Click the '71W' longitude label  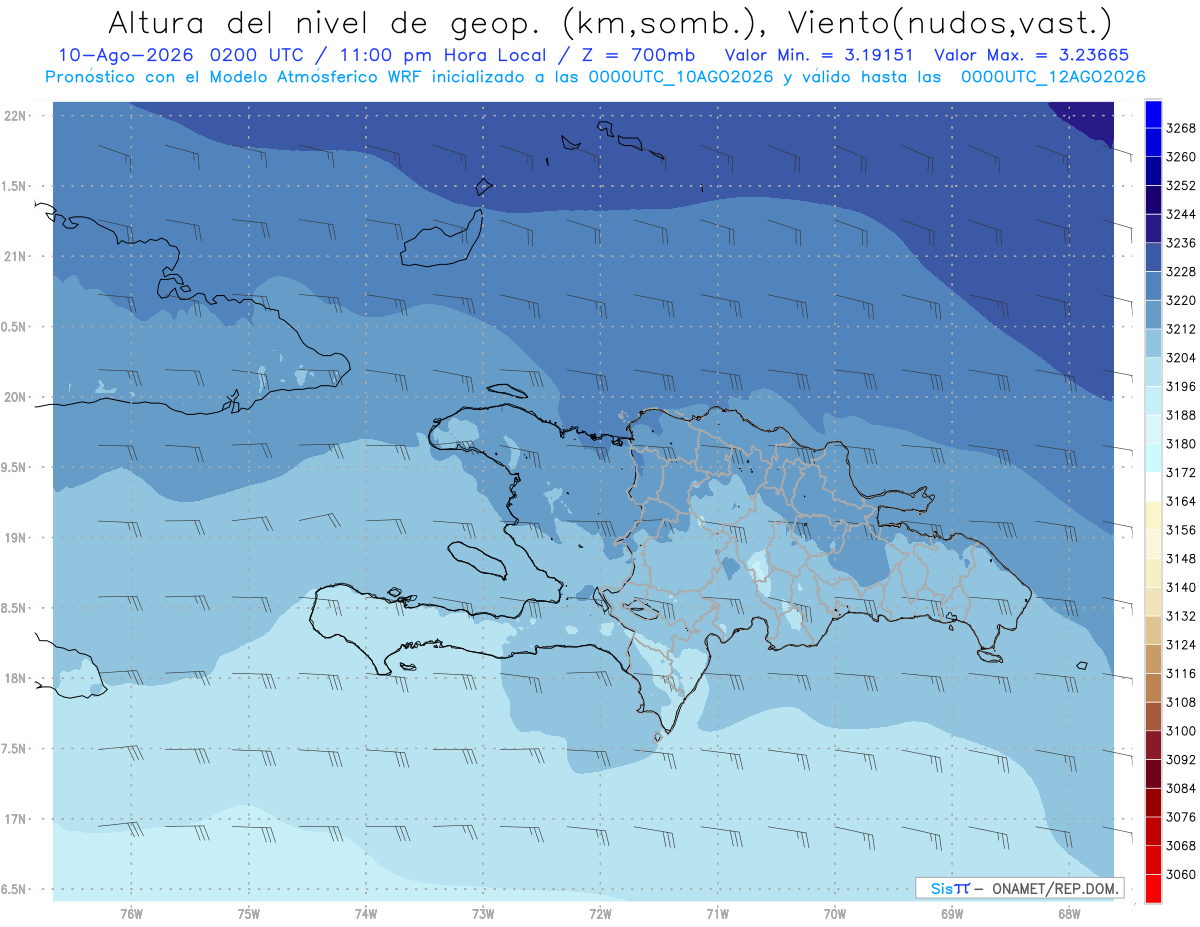[717, 914]
